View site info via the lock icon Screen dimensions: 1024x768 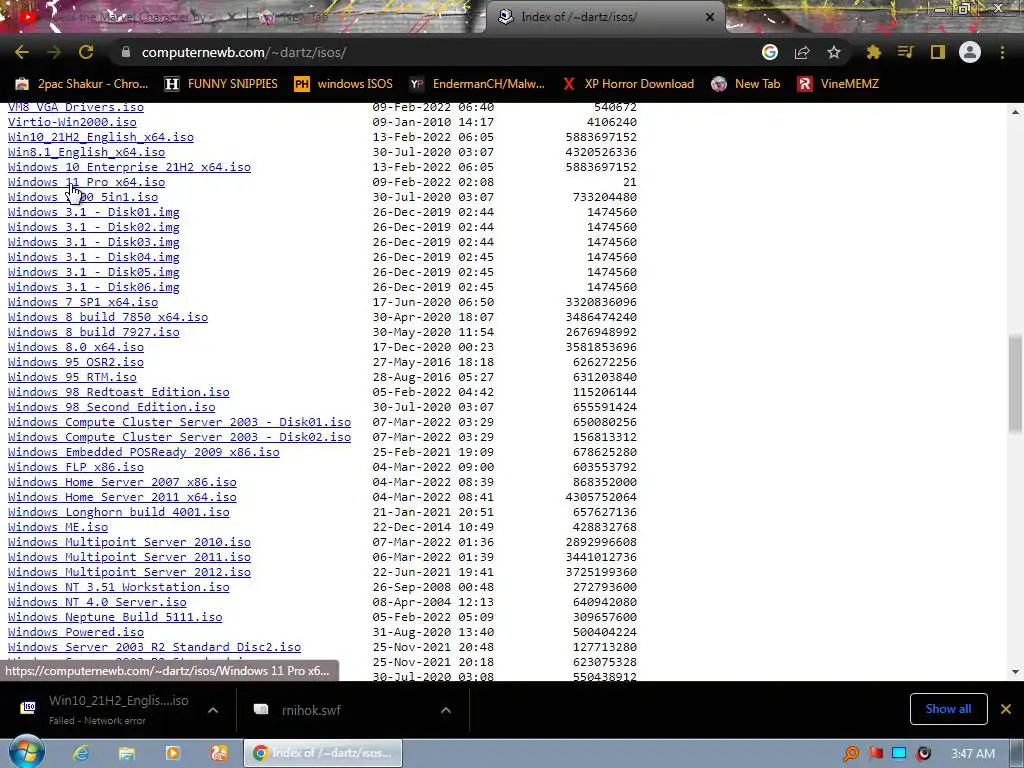(126, 52)
